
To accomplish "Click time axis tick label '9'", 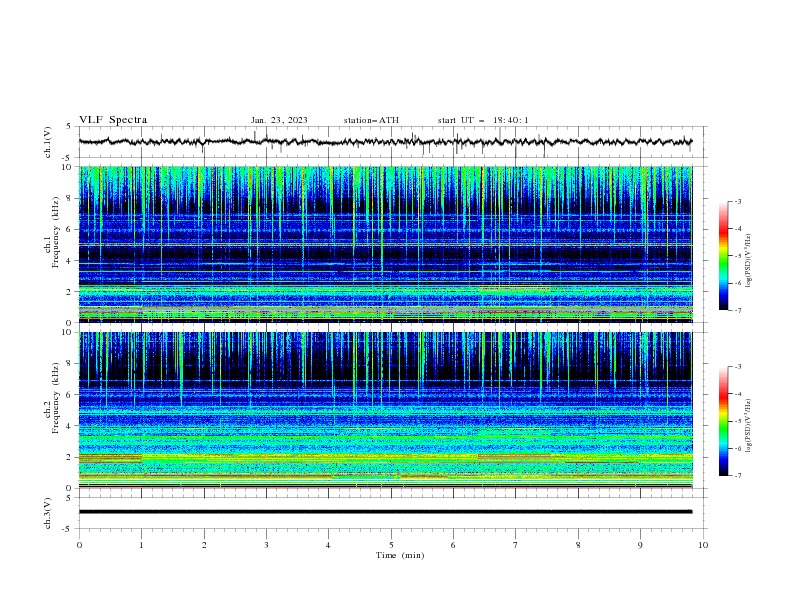I will (x=640, y=545).
